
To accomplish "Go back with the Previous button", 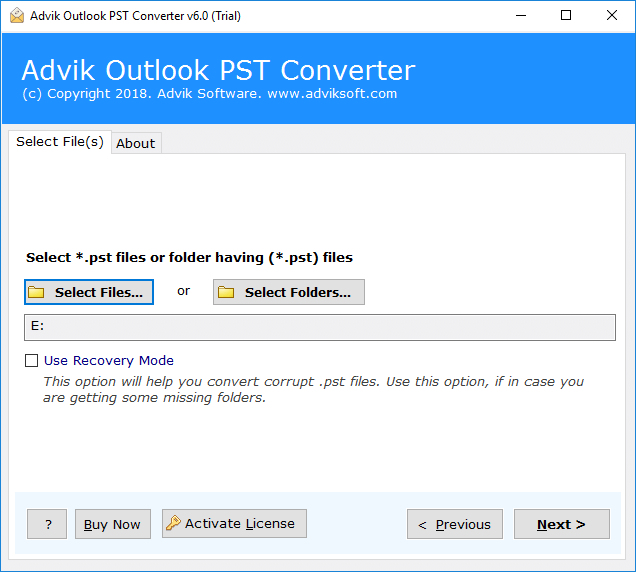I will [x=455, y=524].
